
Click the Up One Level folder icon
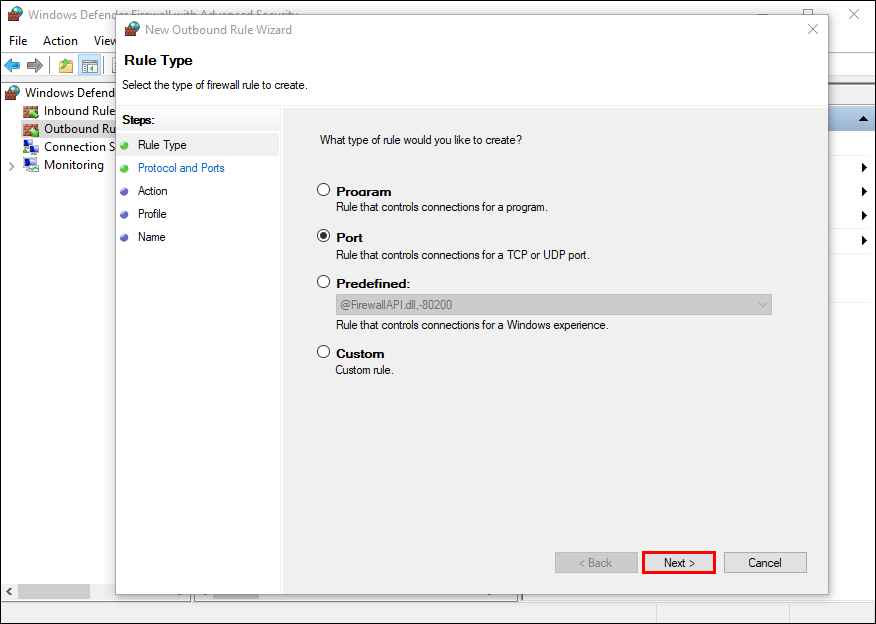(x=66, y=66)
